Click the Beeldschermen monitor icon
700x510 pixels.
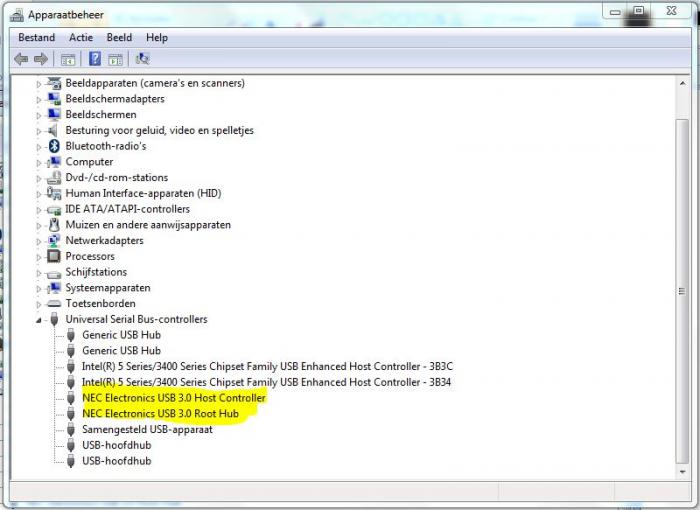point(54,114)
